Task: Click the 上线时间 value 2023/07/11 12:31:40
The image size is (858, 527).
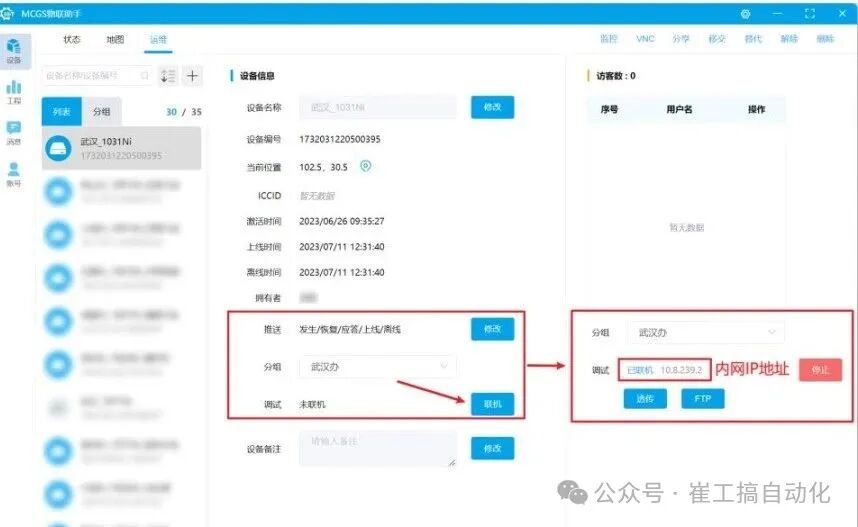Action: [x=341, y=247]
